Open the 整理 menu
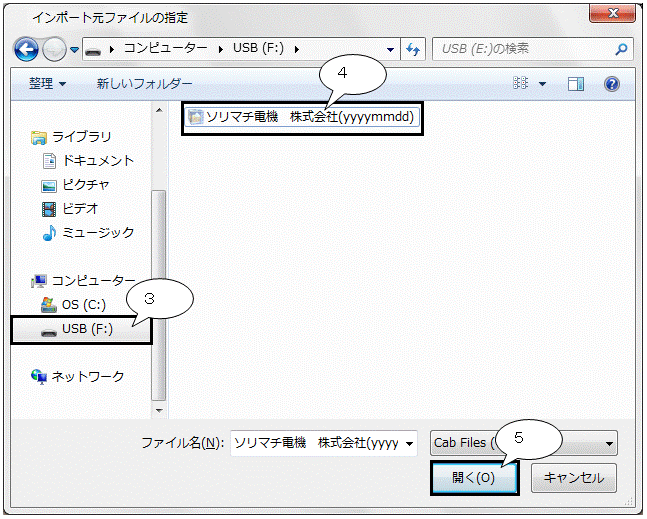The height and width of the screenshot is (519, 647). tap(47, 84)
